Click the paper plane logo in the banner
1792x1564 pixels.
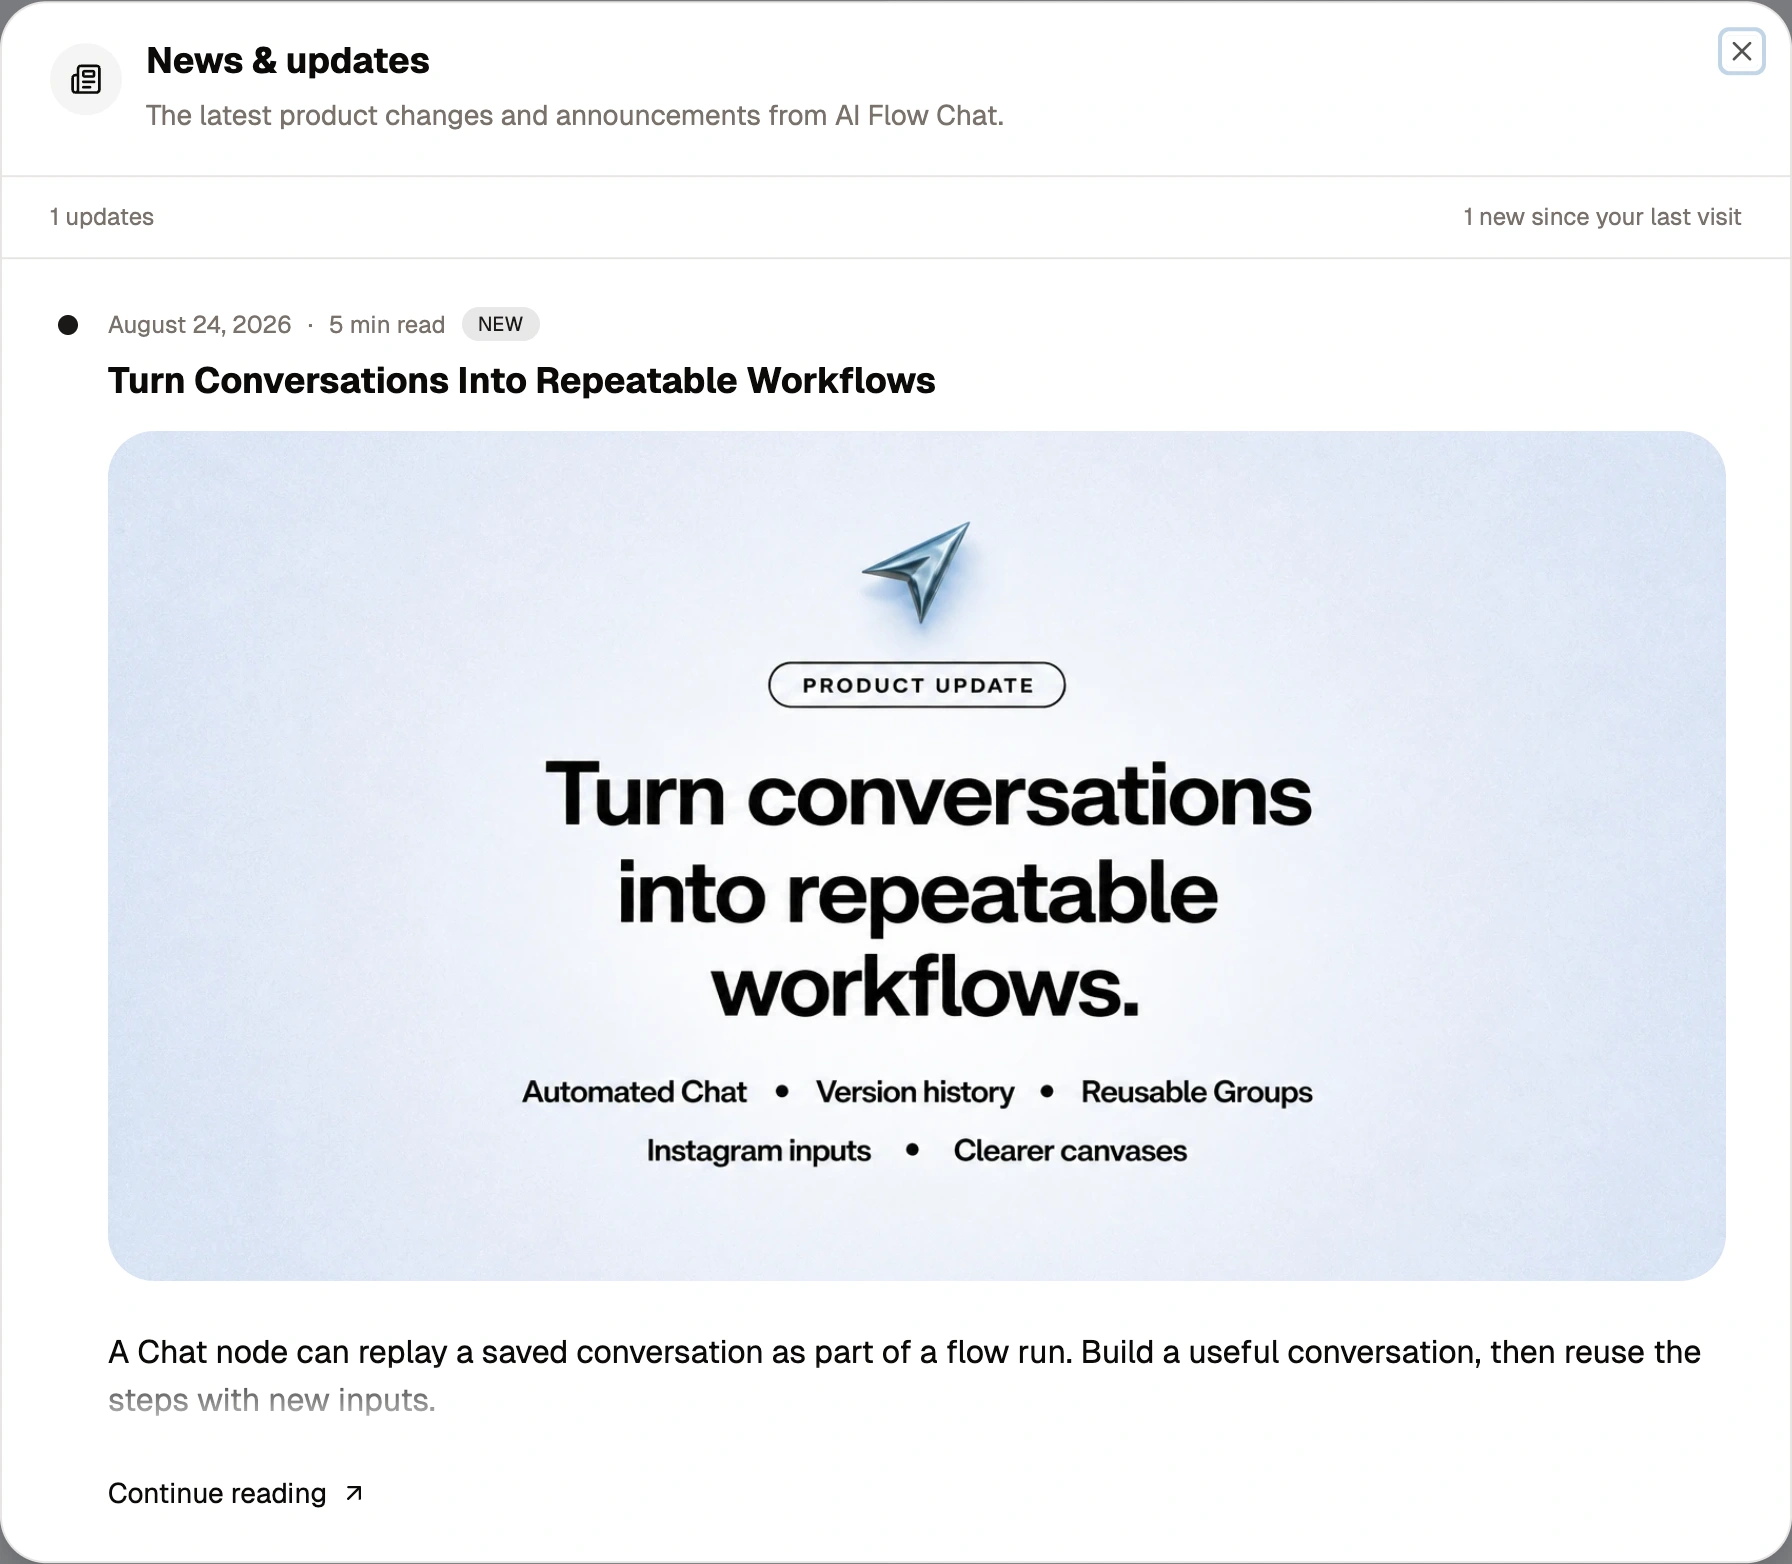pyautogui.click(x=917, y=572)
